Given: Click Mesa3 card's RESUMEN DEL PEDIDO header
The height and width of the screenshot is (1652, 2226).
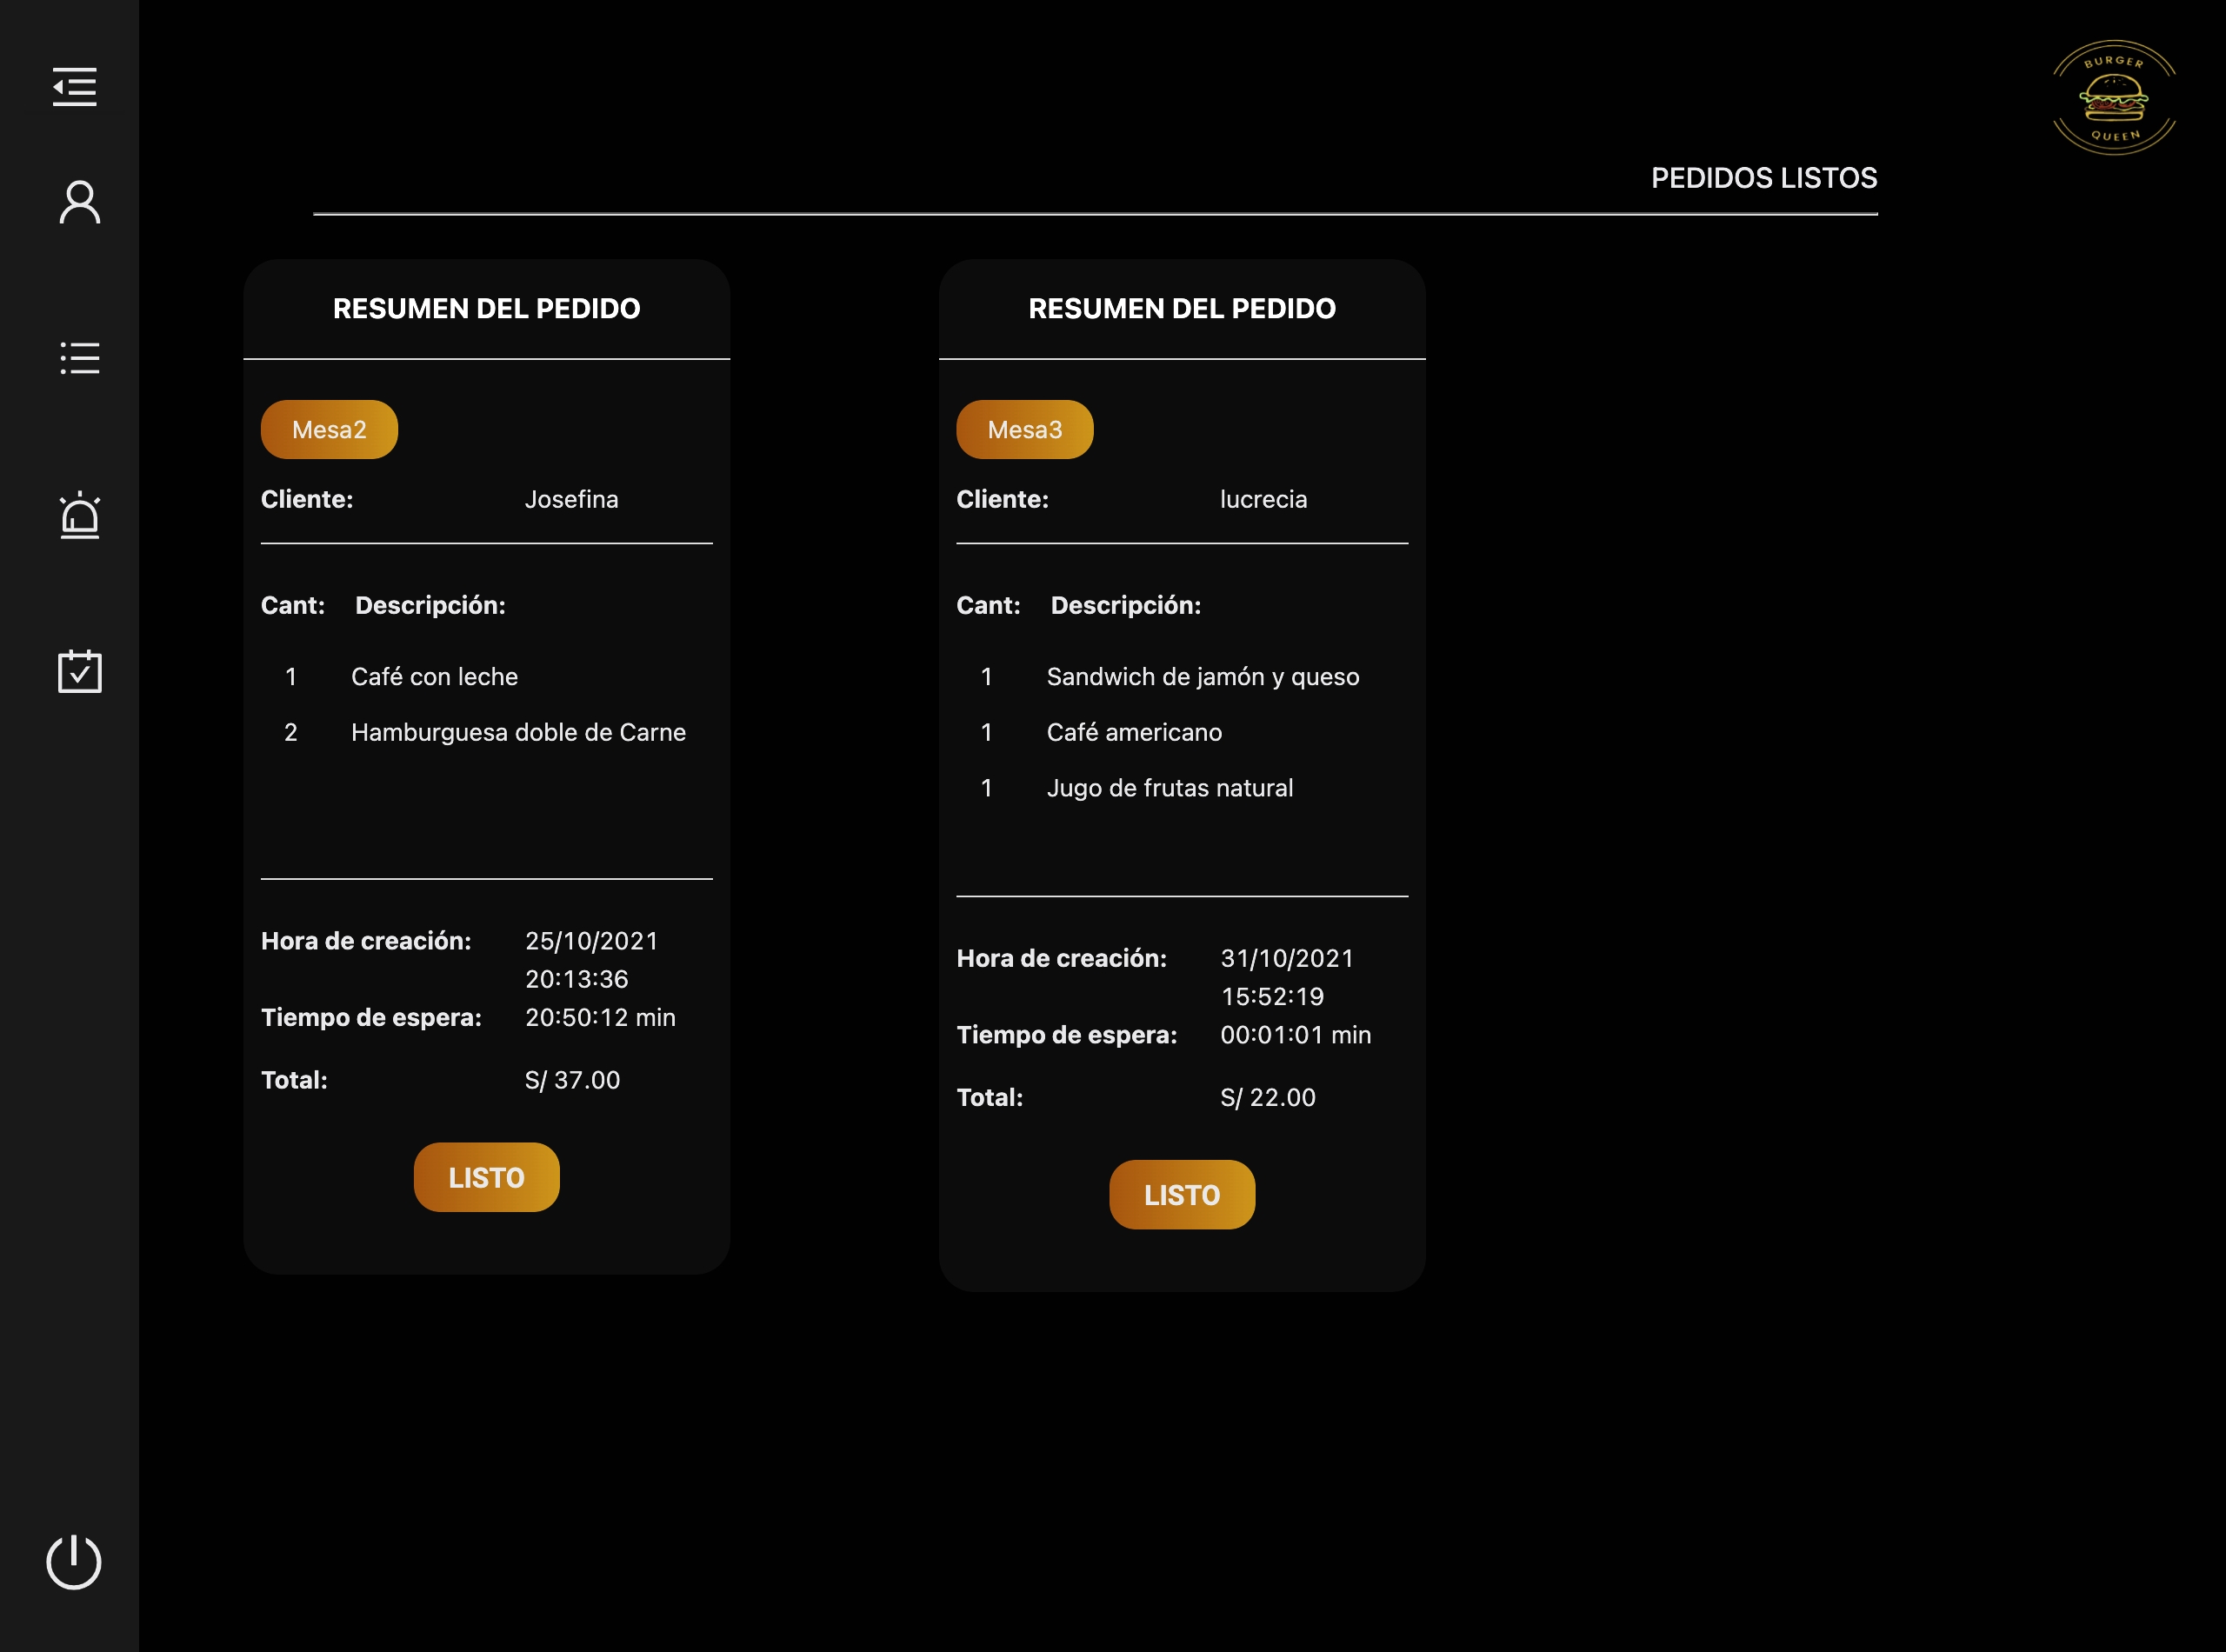Looking at the screenshot, I should click(x=1181, y=309).
